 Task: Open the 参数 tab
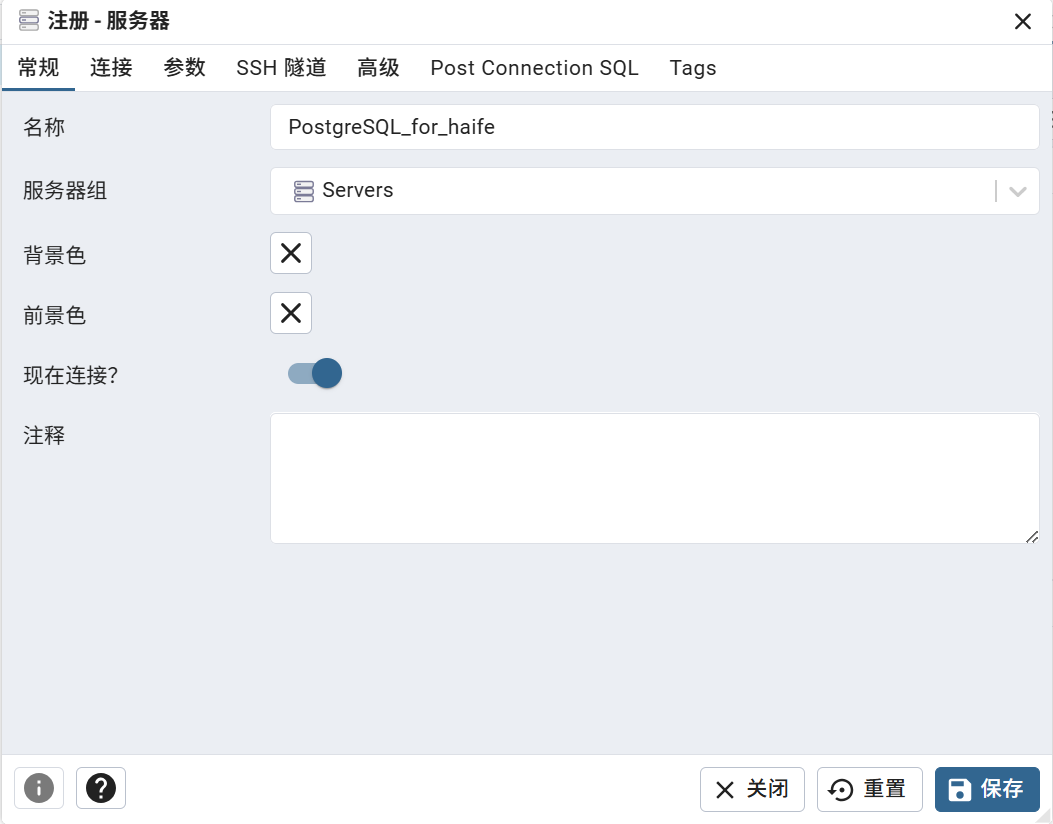click(x=185, y=68)
